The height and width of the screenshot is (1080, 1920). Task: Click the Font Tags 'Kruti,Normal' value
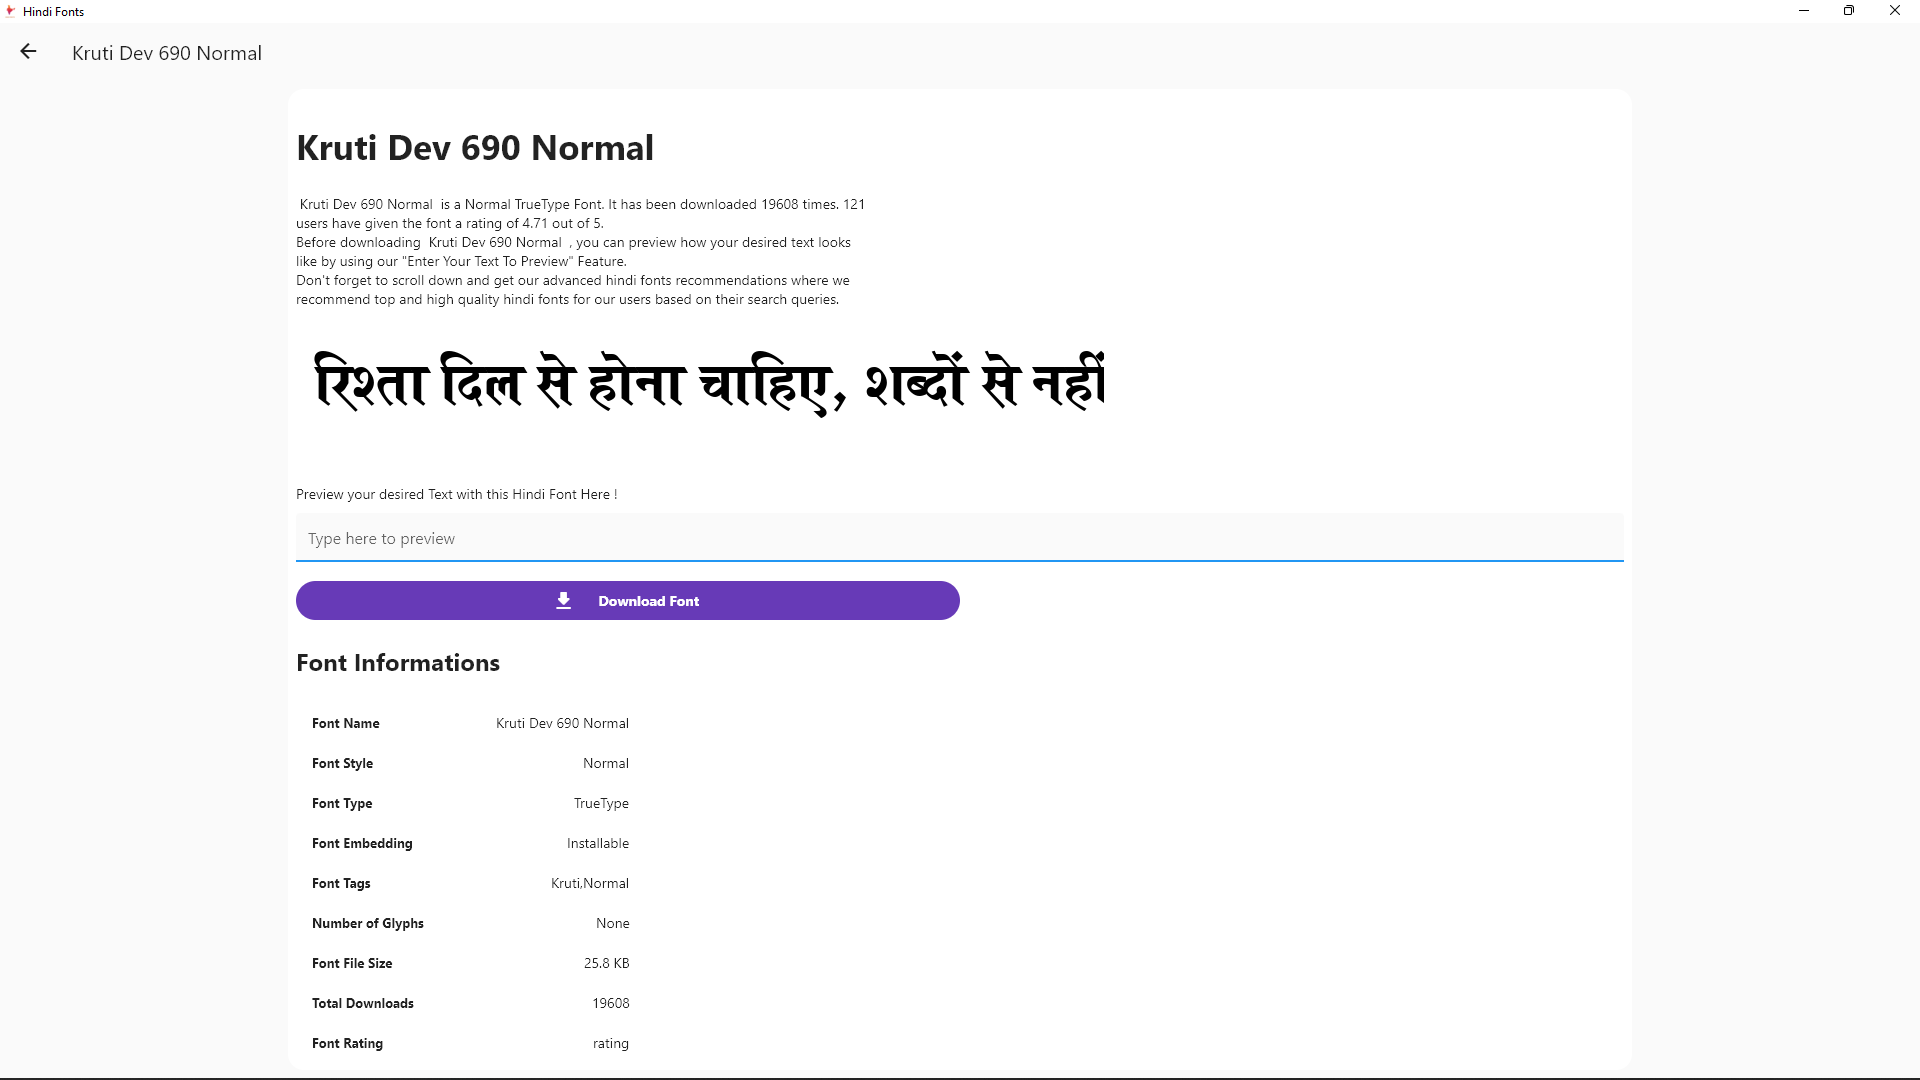click(589, 883)
